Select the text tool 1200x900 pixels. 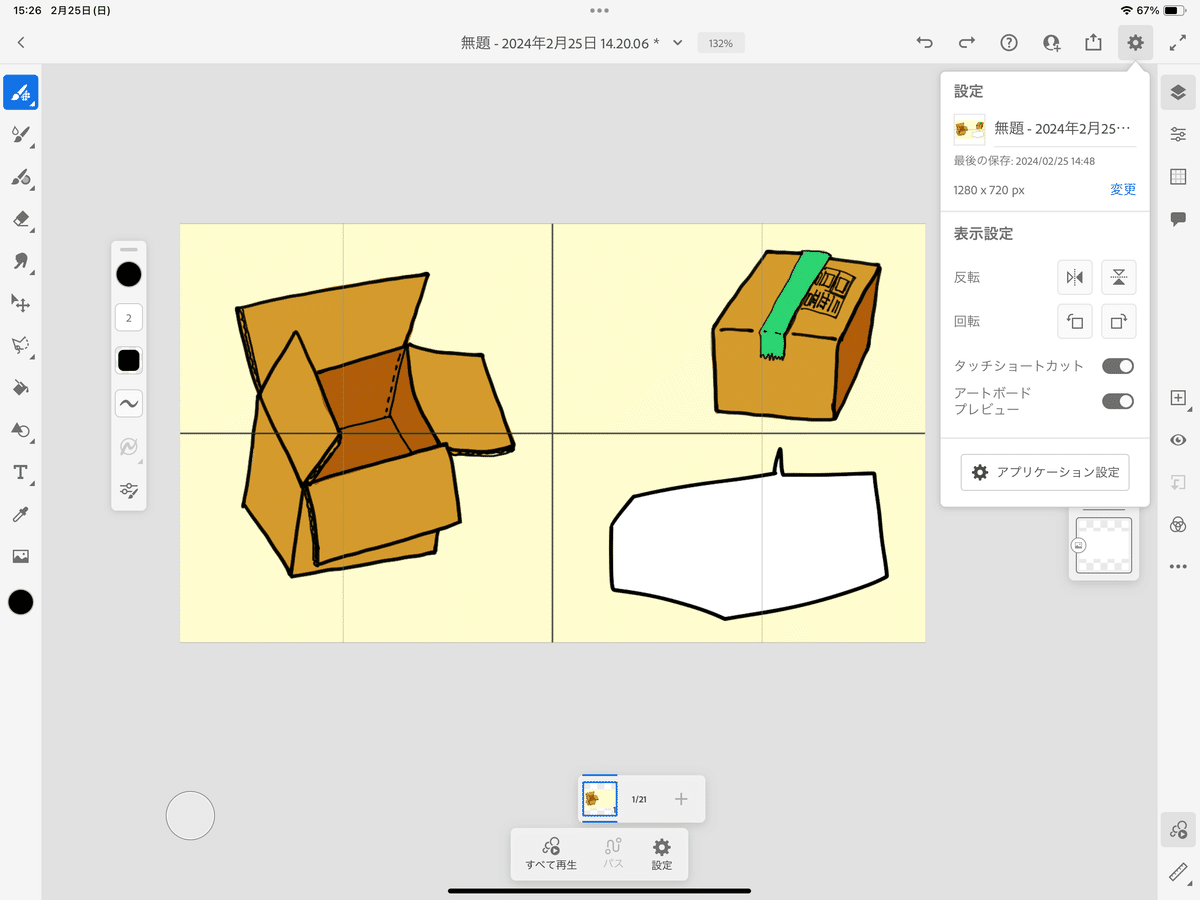point(21,472)
